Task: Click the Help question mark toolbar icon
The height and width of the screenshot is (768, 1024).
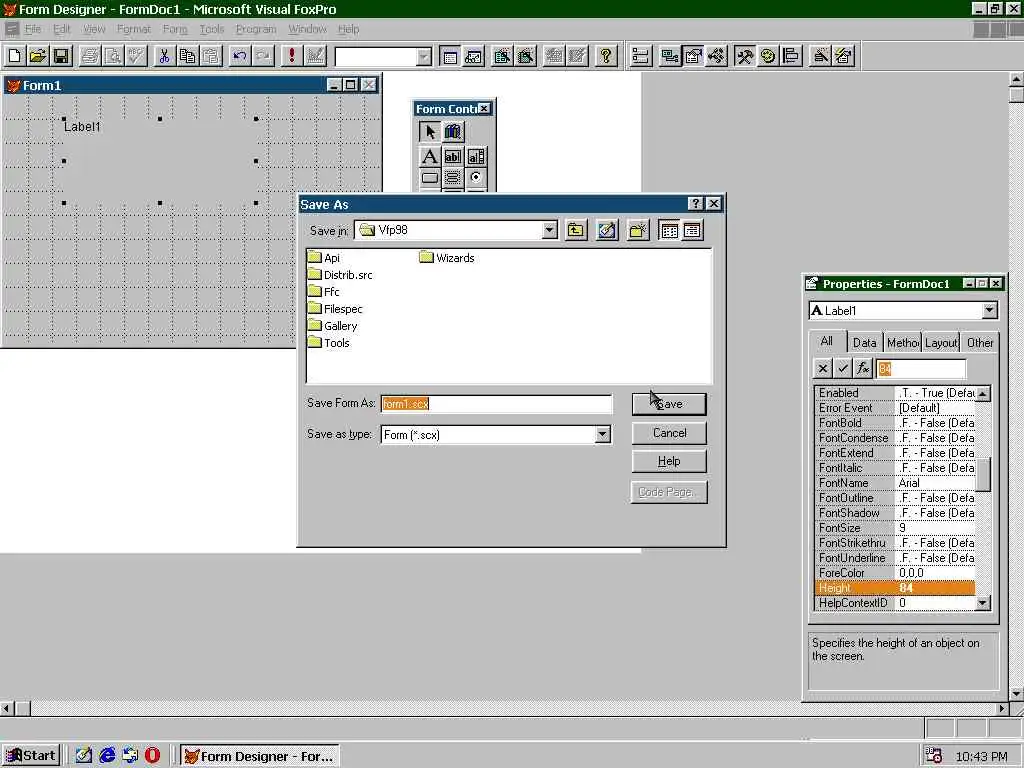Action: [x=605, y=56]
